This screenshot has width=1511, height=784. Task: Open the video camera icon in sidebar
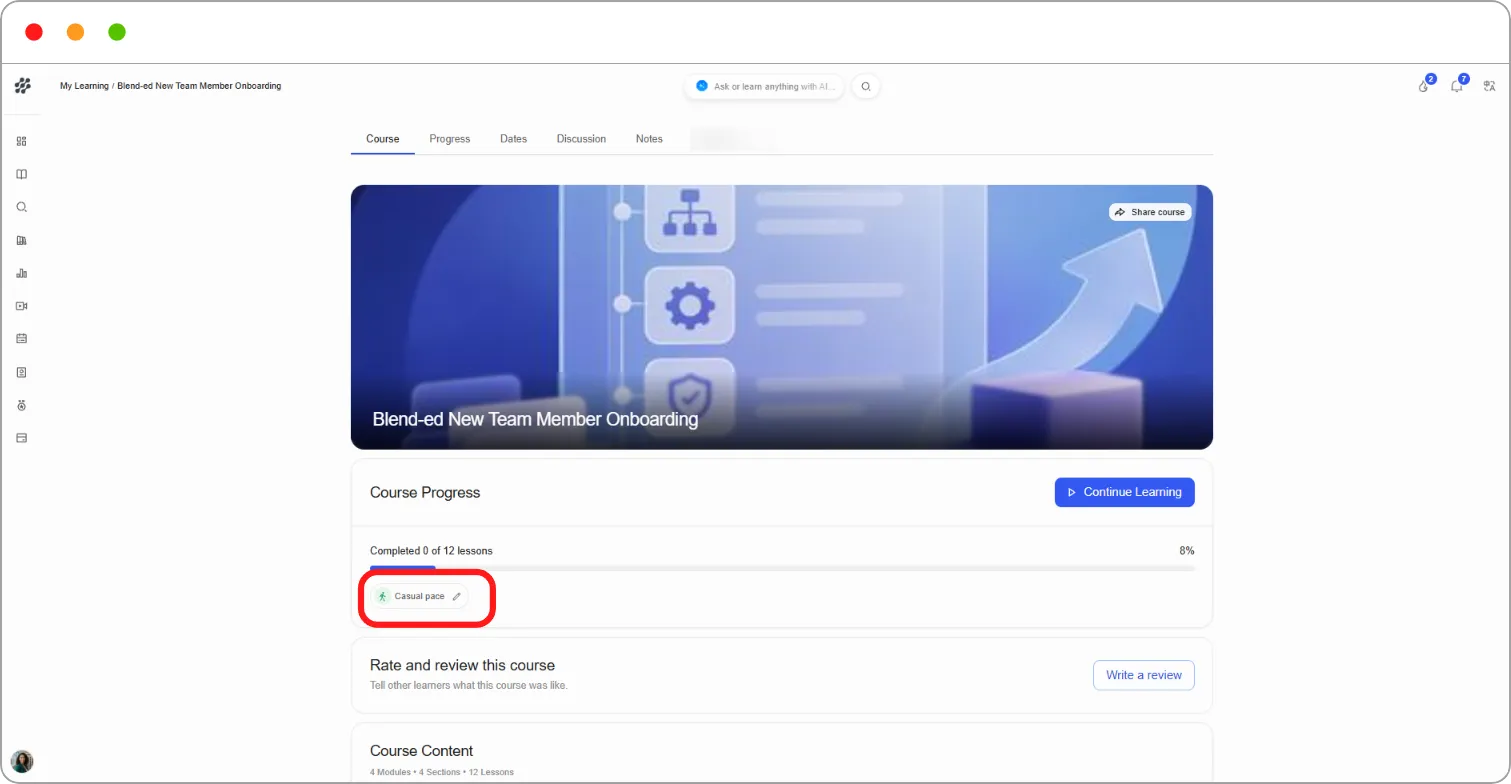point(22,306)
